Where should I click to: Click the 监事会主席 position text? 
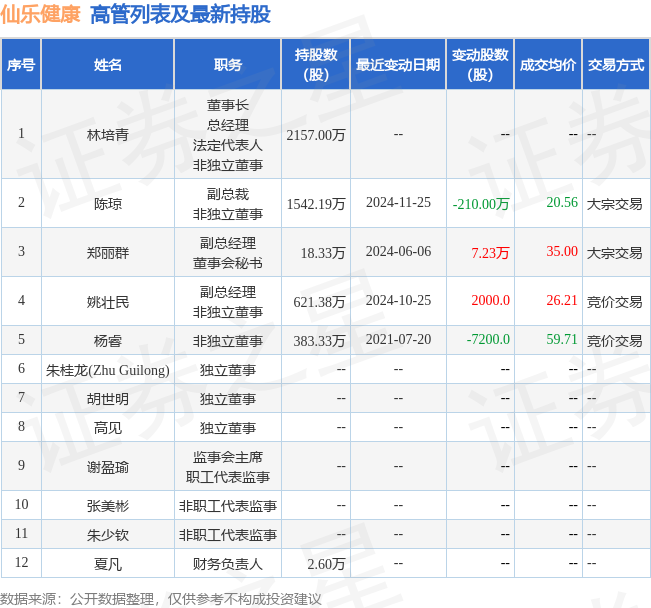(x=228, y=457)
